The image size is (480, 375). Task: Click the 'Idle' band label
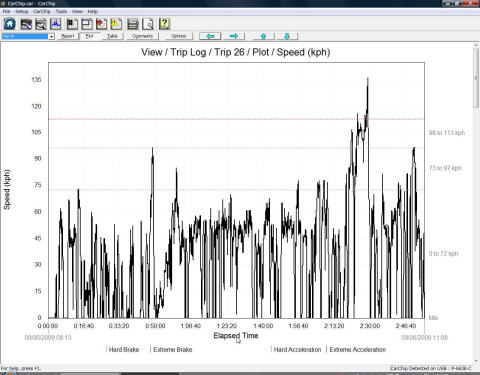433,318
